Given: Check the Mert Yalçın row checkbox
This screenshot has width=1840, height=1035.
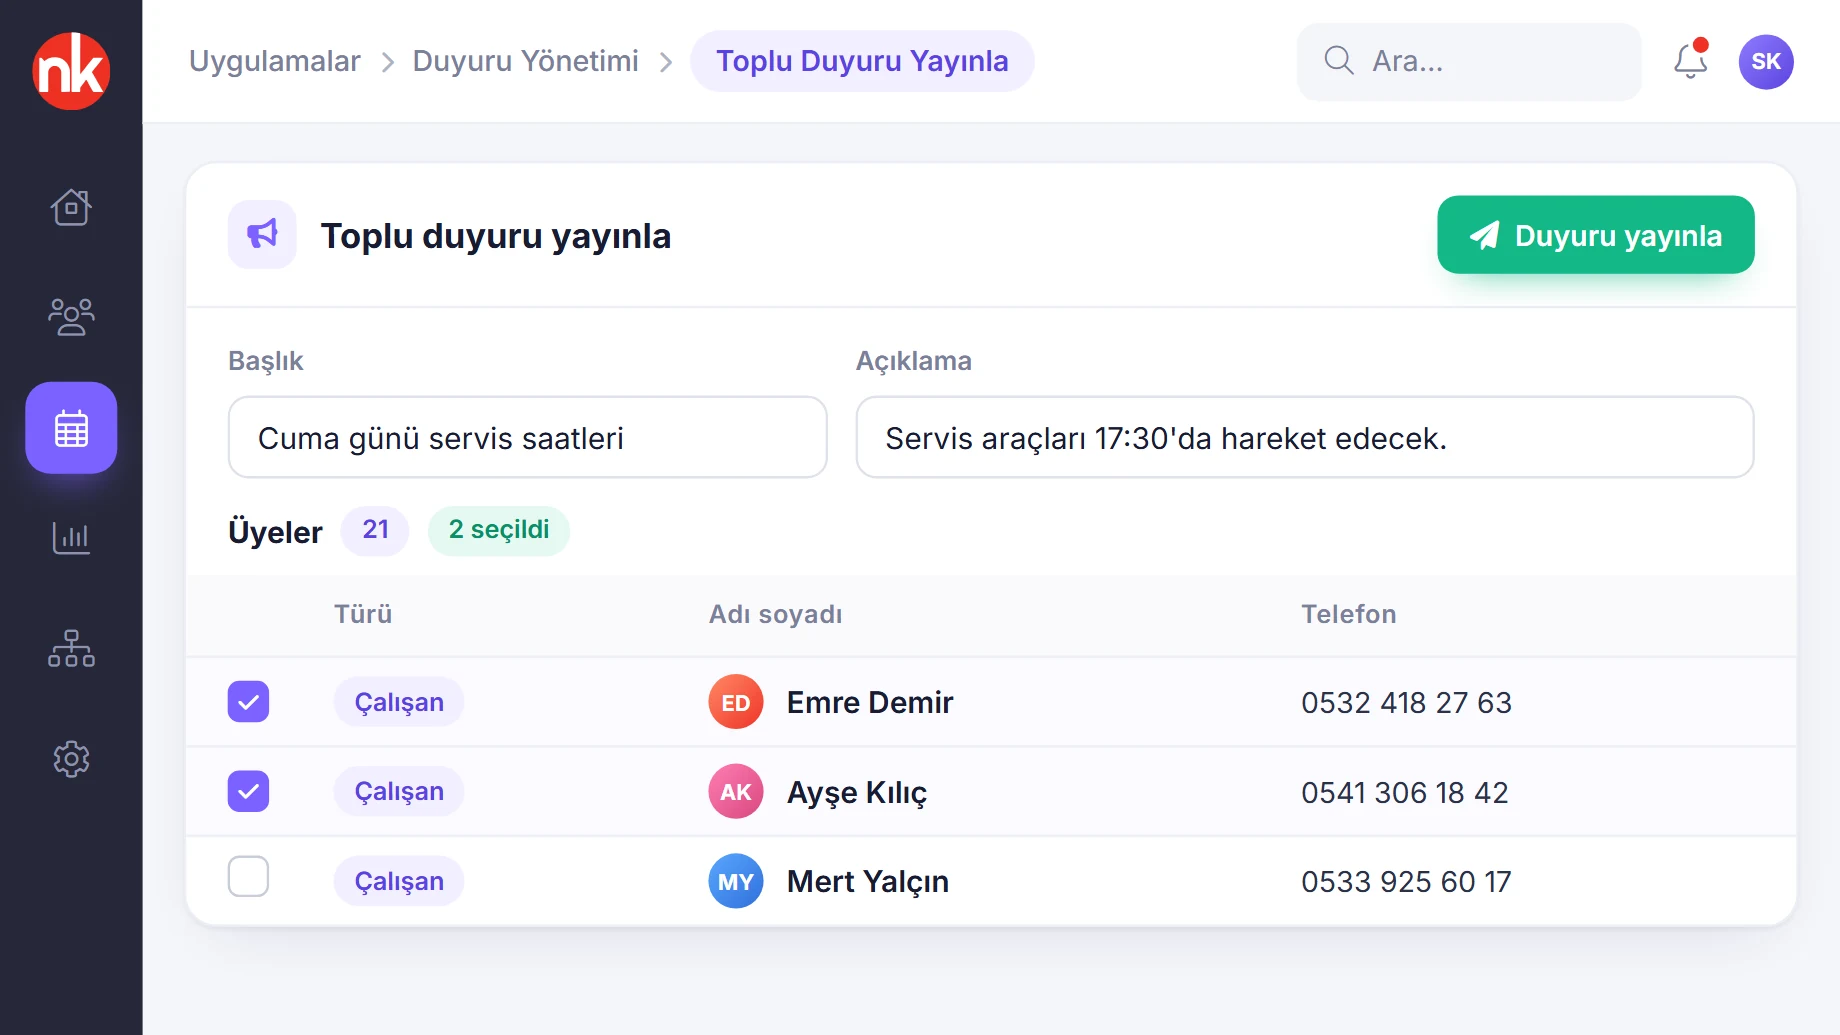Looking at the screenshot, I should 248,876.
